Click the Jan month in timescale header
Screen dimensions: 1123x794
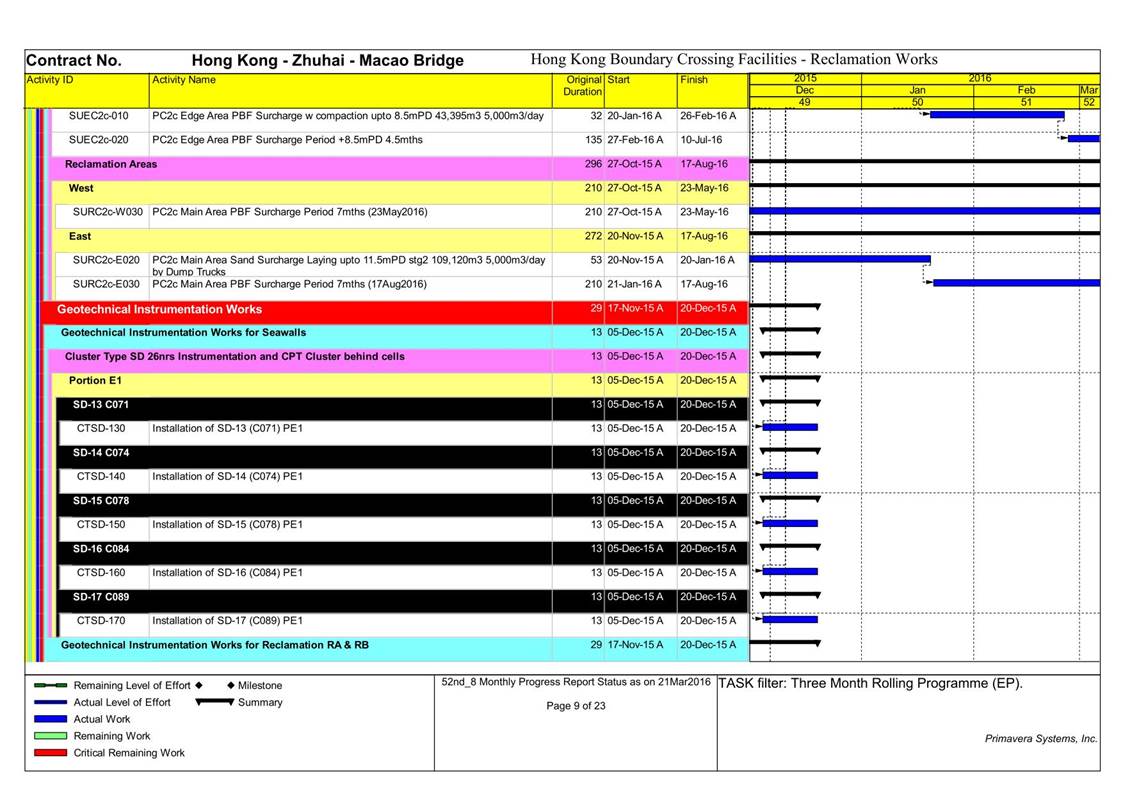917,90
